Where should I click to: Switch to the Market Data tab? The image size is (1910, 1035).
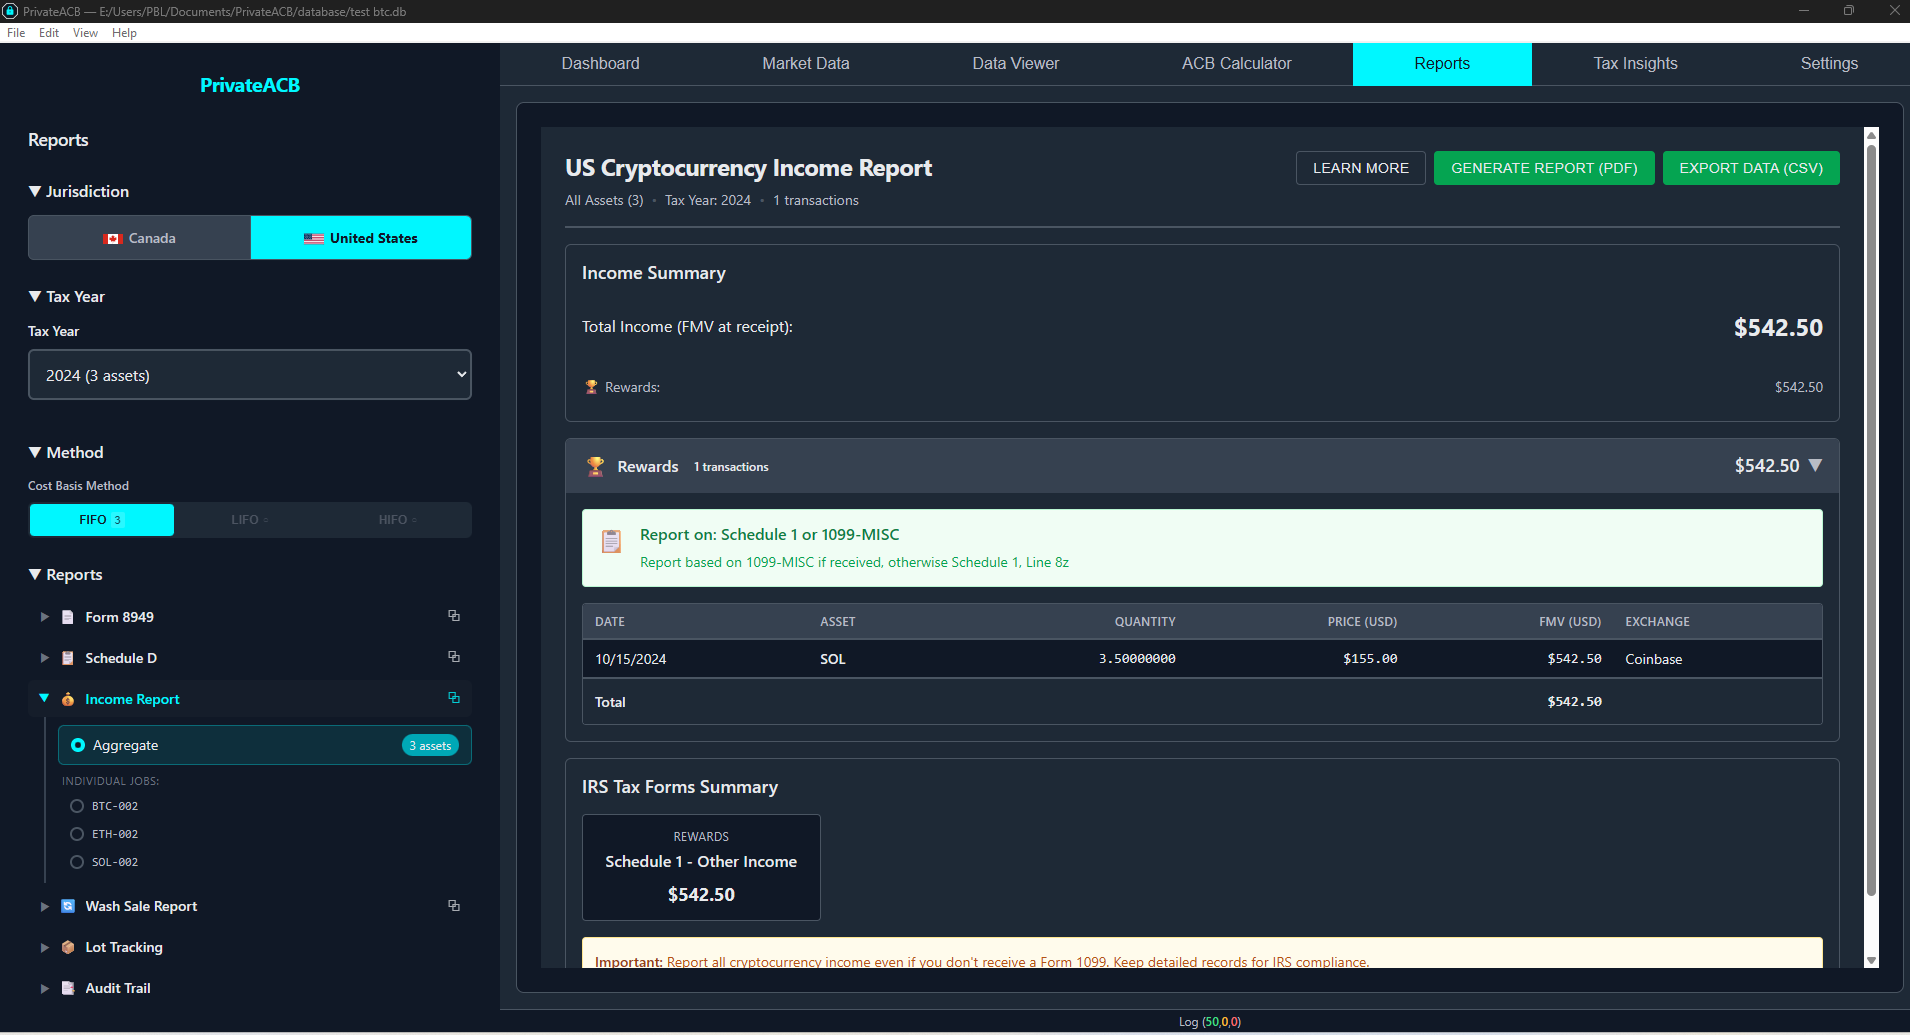(x=806, y=64)
